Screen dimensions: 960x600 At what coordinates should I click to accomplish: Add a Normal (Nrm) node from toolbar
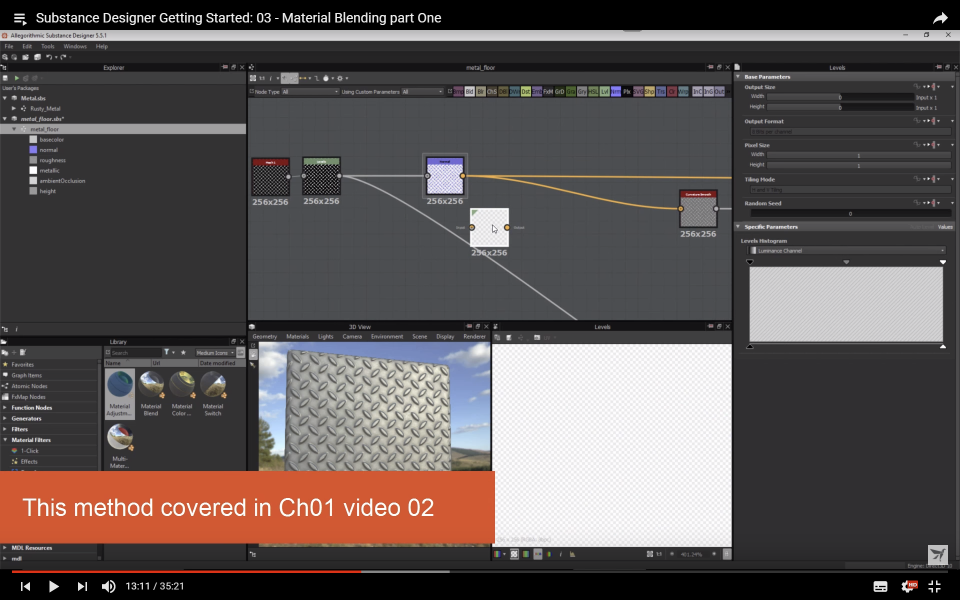point(615,92)
